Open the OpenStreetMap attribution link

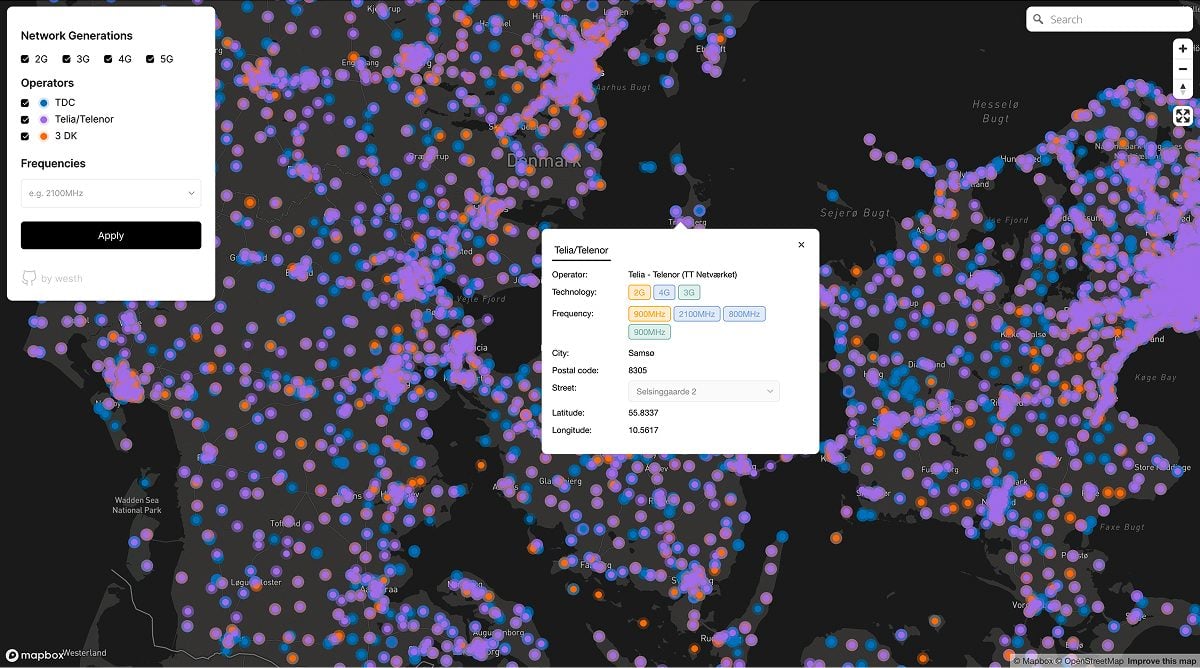point(1088,661)
